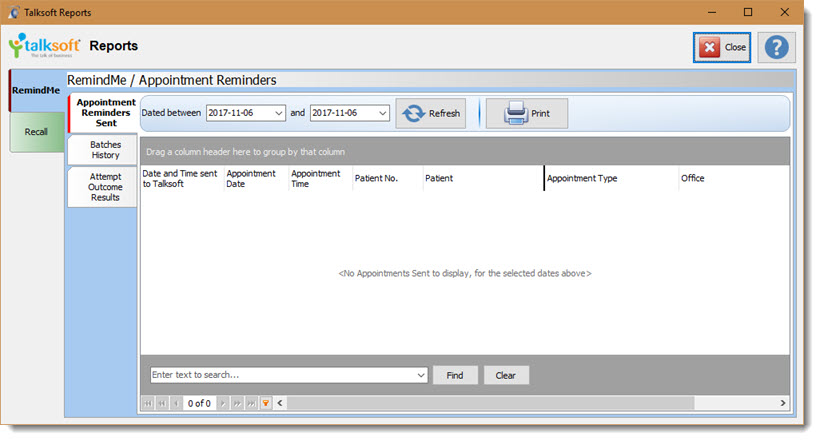The width and height of the screenshot is (819, 440).
Task: Switch to the RemindMe tab
Action: (36, 90)
